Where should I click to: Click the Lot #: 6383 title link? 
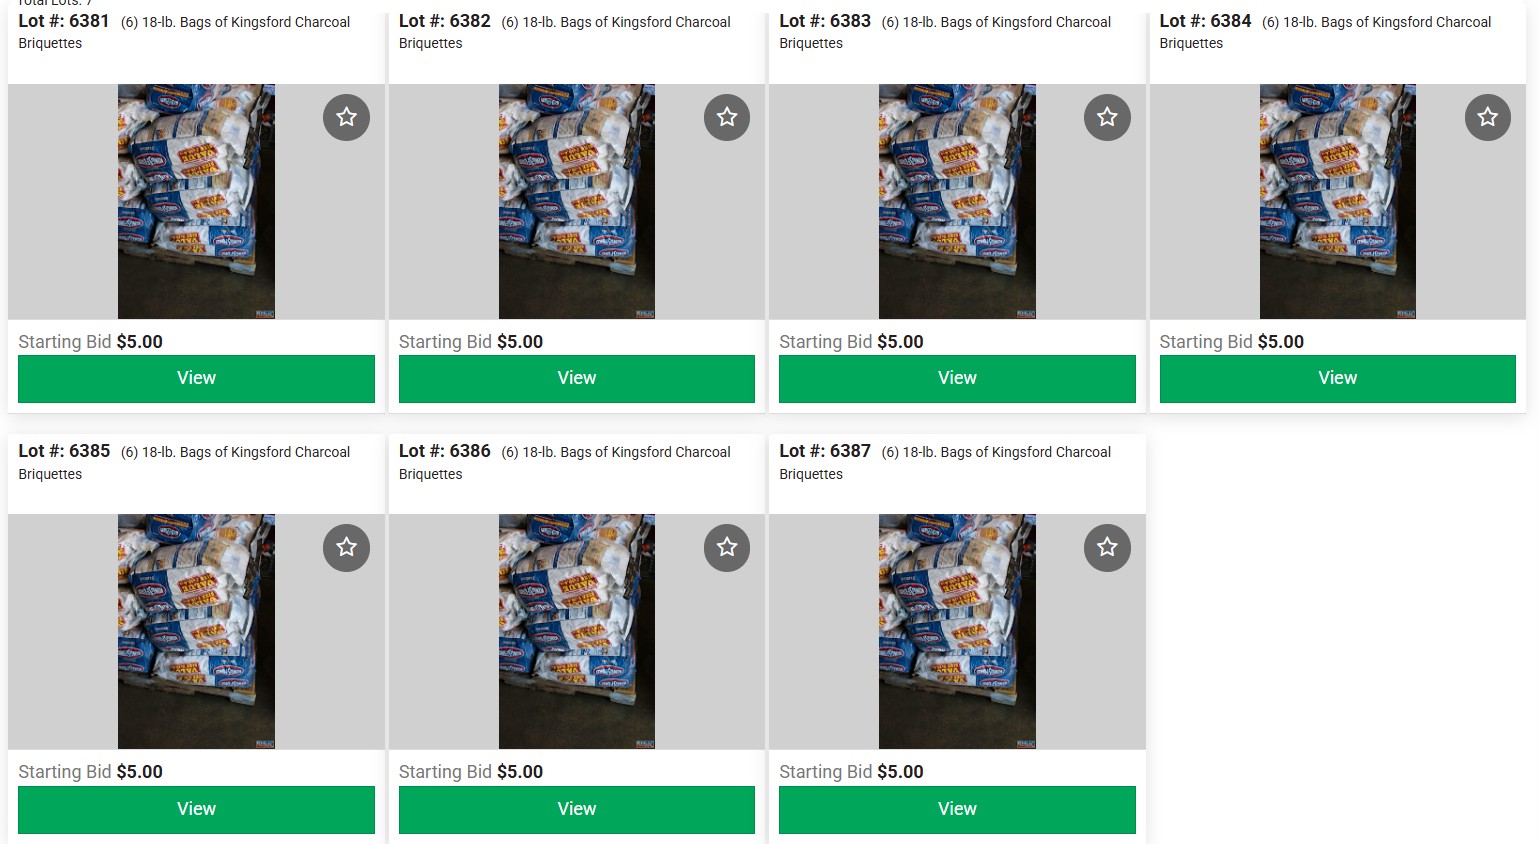[x=825, y=21]
